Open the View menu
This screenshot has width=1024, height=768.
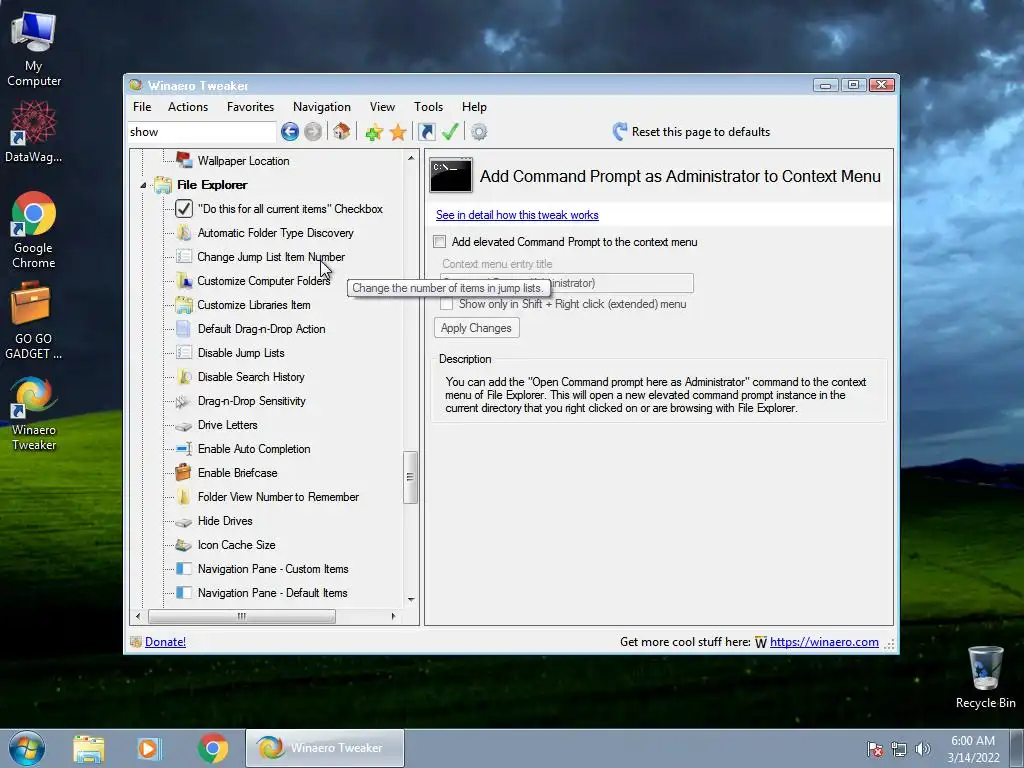[x=382, y=106]
